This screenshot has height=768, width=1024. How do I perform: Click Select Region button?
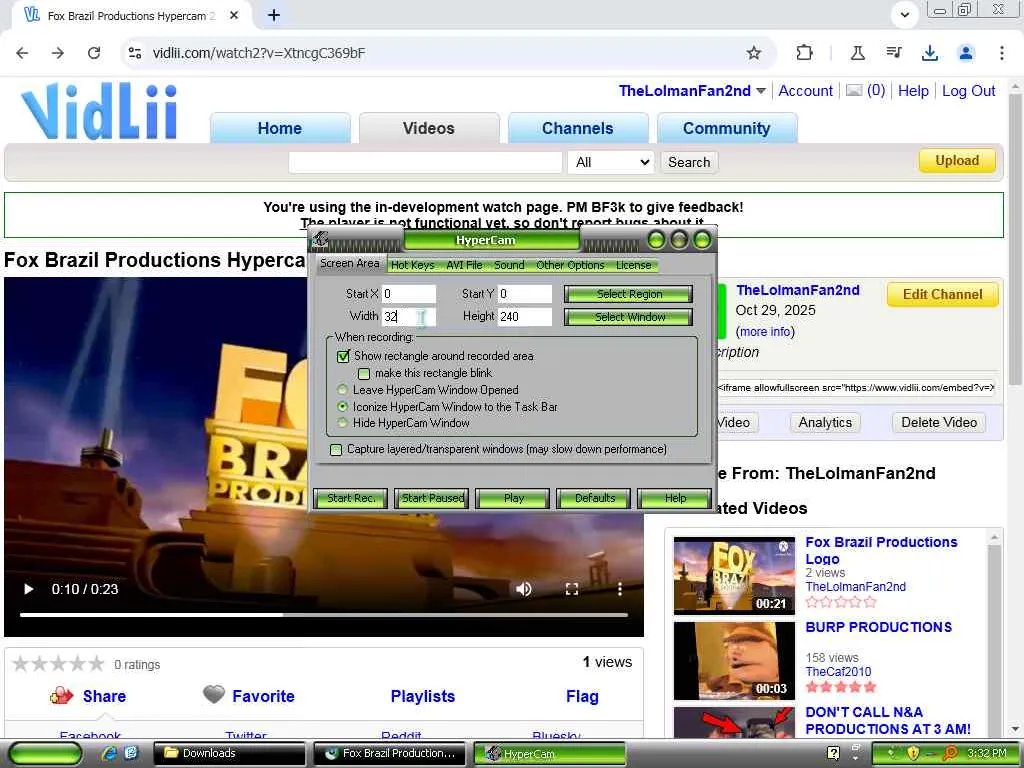click(629, 295)
